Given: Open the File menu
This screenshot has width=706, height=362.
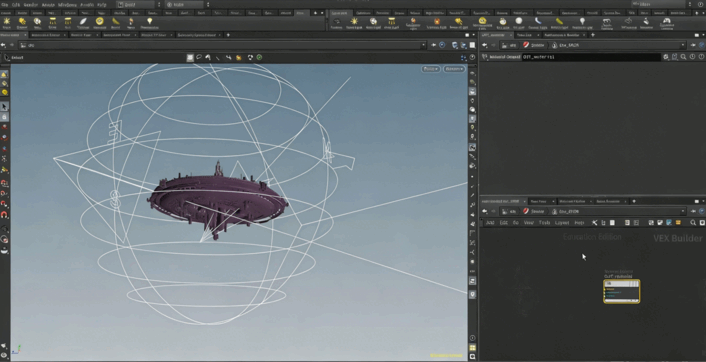Looking at the screenshot, I should coord(5,5).
